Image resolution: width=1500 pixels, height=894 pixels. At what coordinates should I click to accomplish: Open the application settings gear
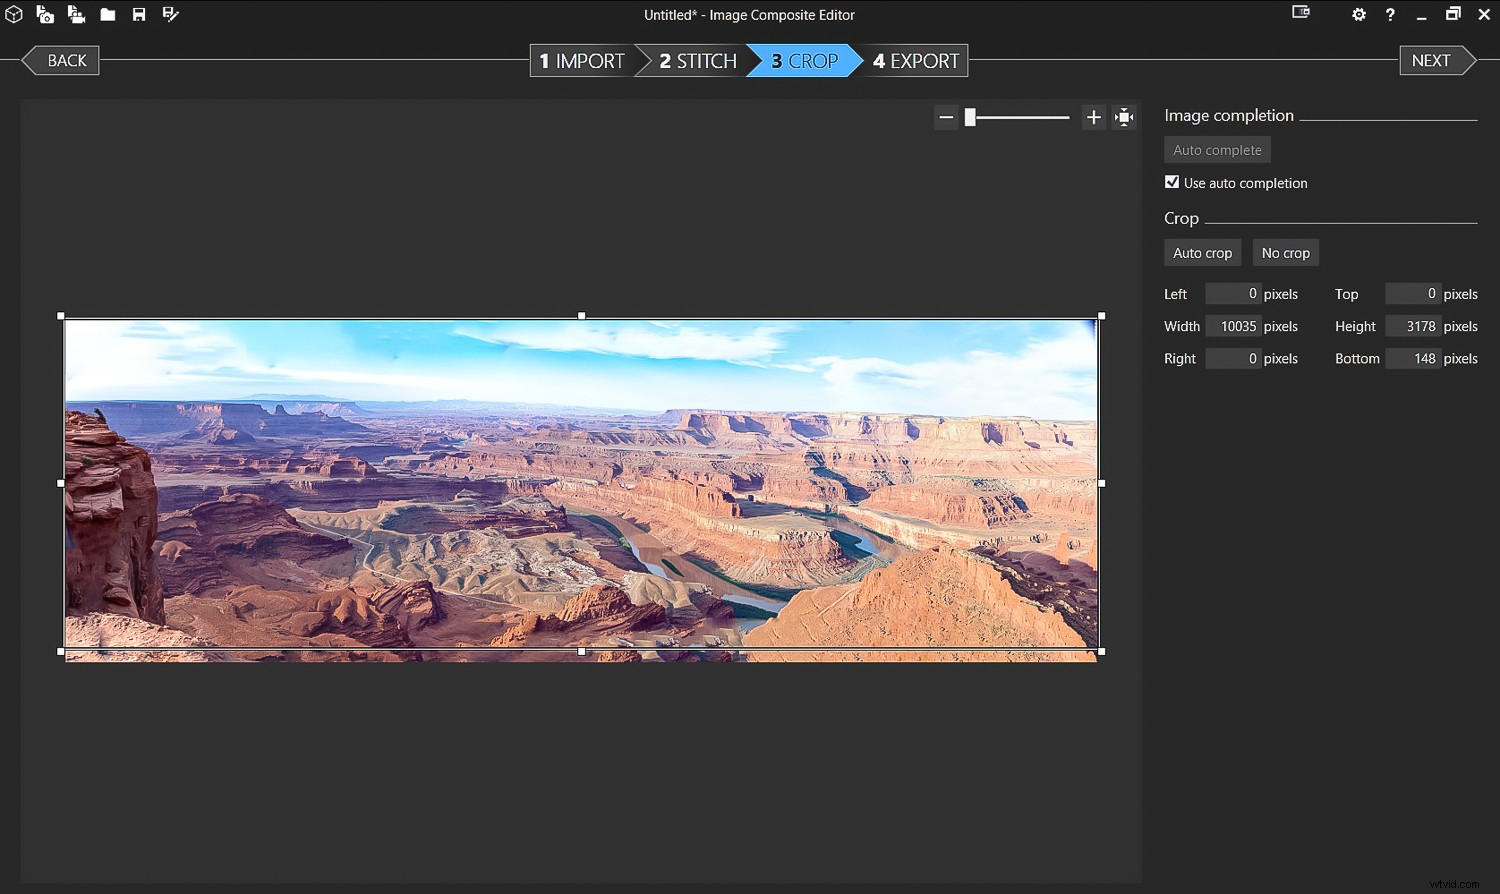1358,15
